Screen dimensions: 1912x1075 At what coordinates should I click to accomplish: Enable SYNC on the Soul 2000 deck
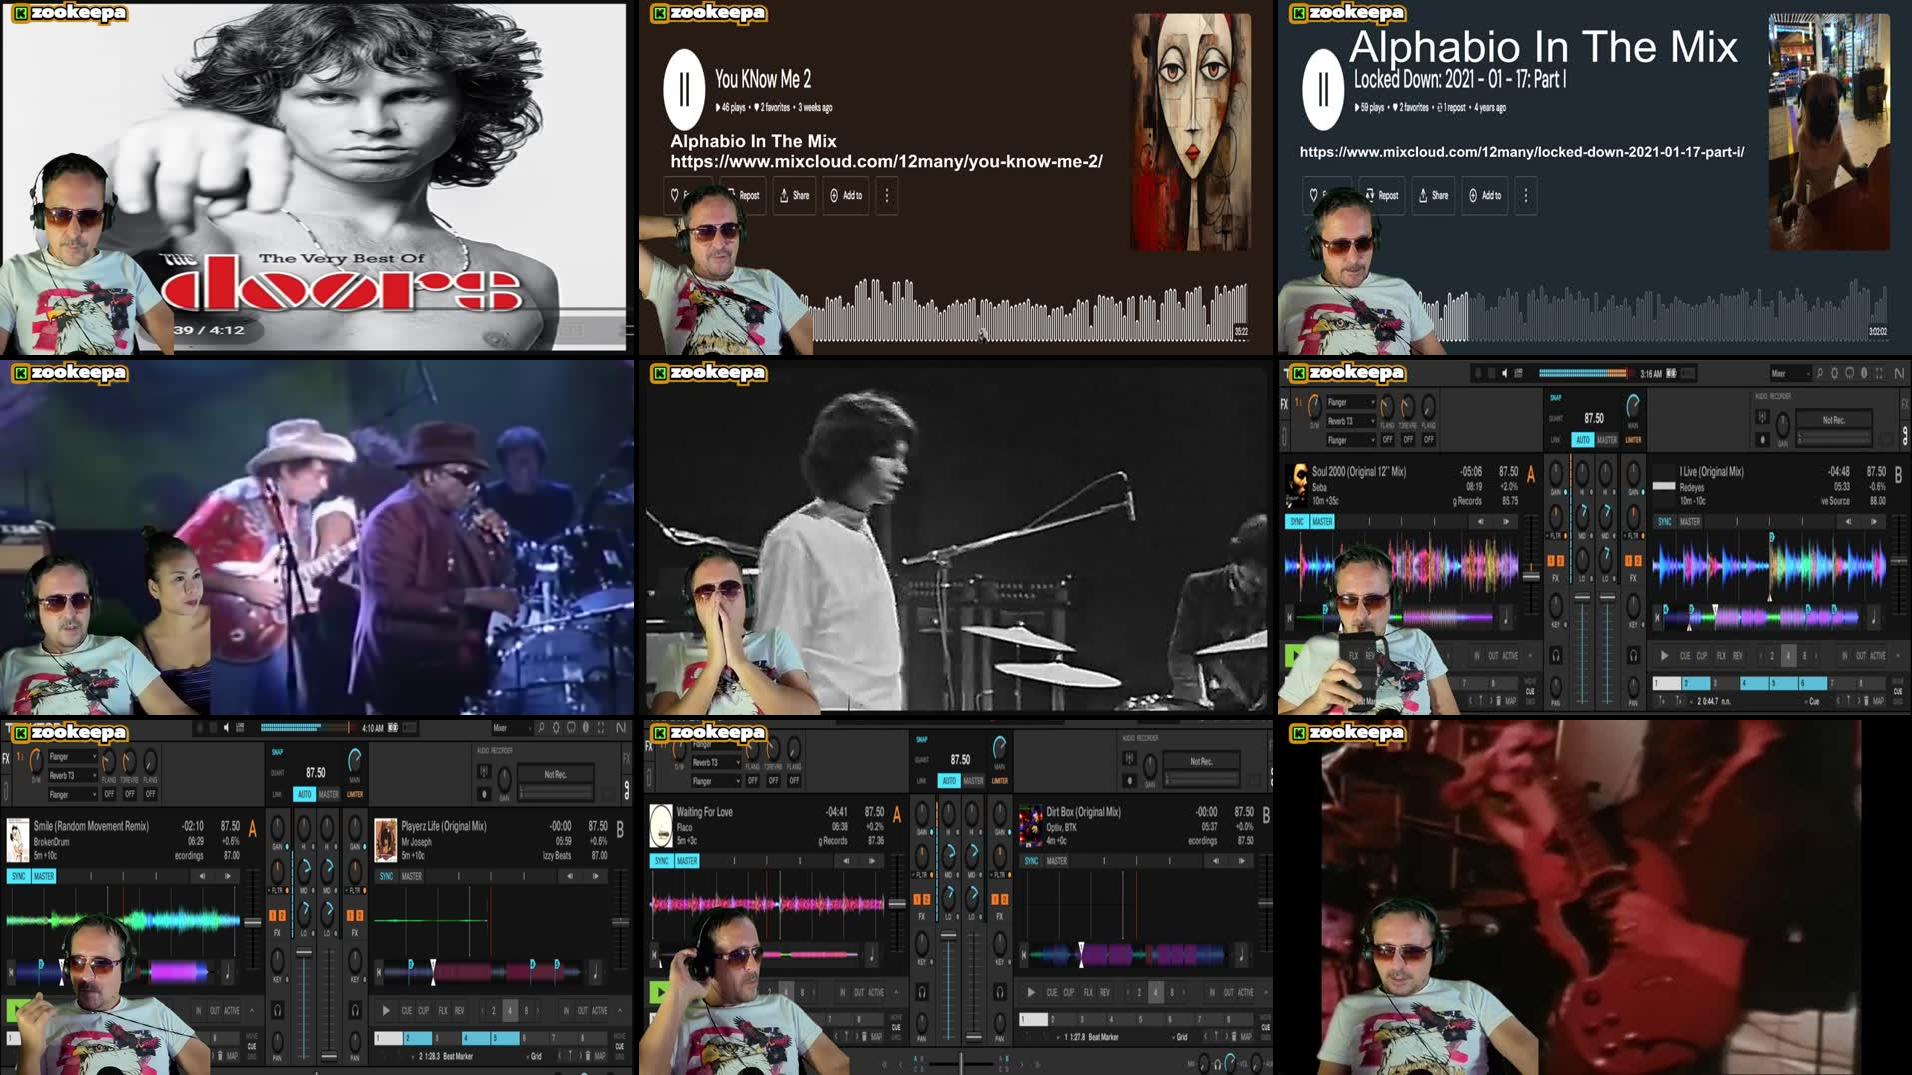click(1298, 521)
